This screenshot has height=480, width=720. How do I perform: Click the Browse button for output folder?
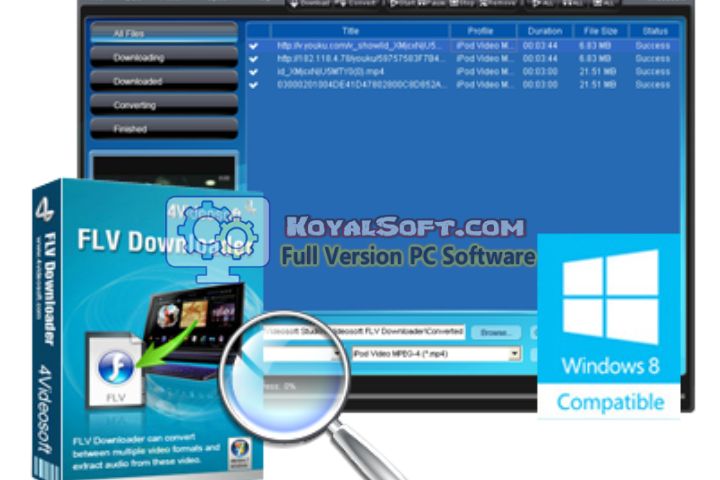coord(495,332)
